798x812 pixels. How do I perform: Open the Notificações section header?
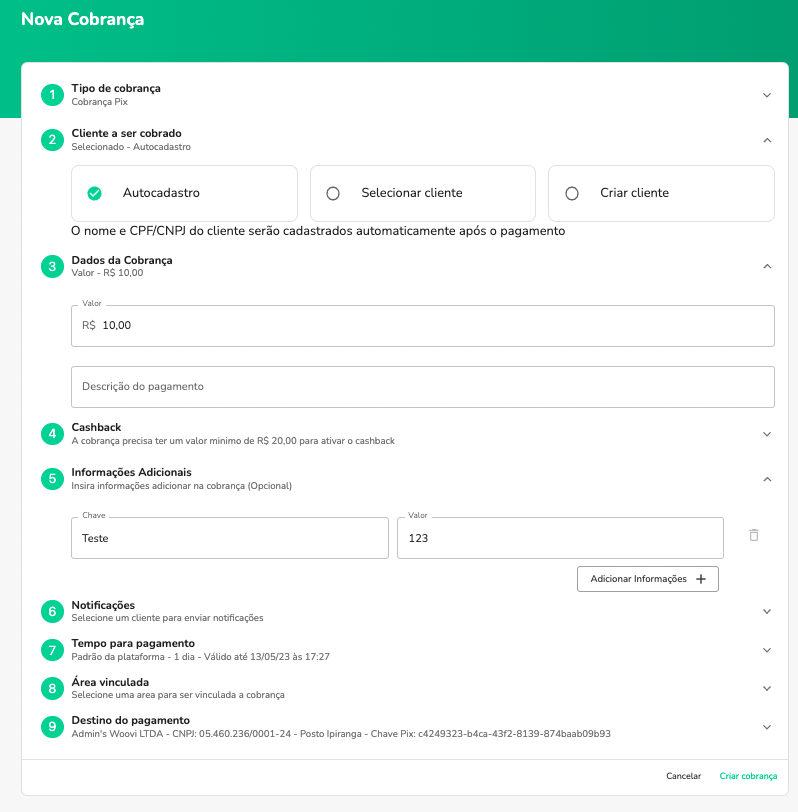(400, 610)
